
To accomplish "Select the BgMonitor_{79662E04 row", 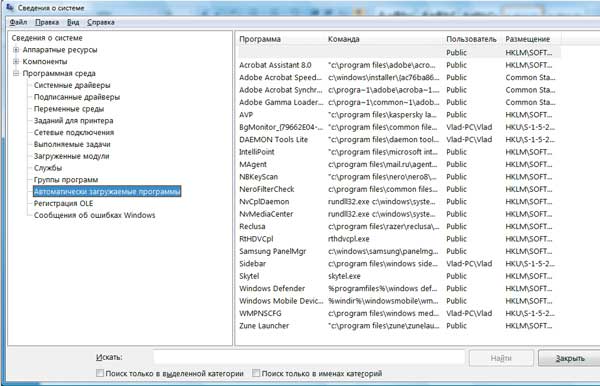I will click(399, 127).
